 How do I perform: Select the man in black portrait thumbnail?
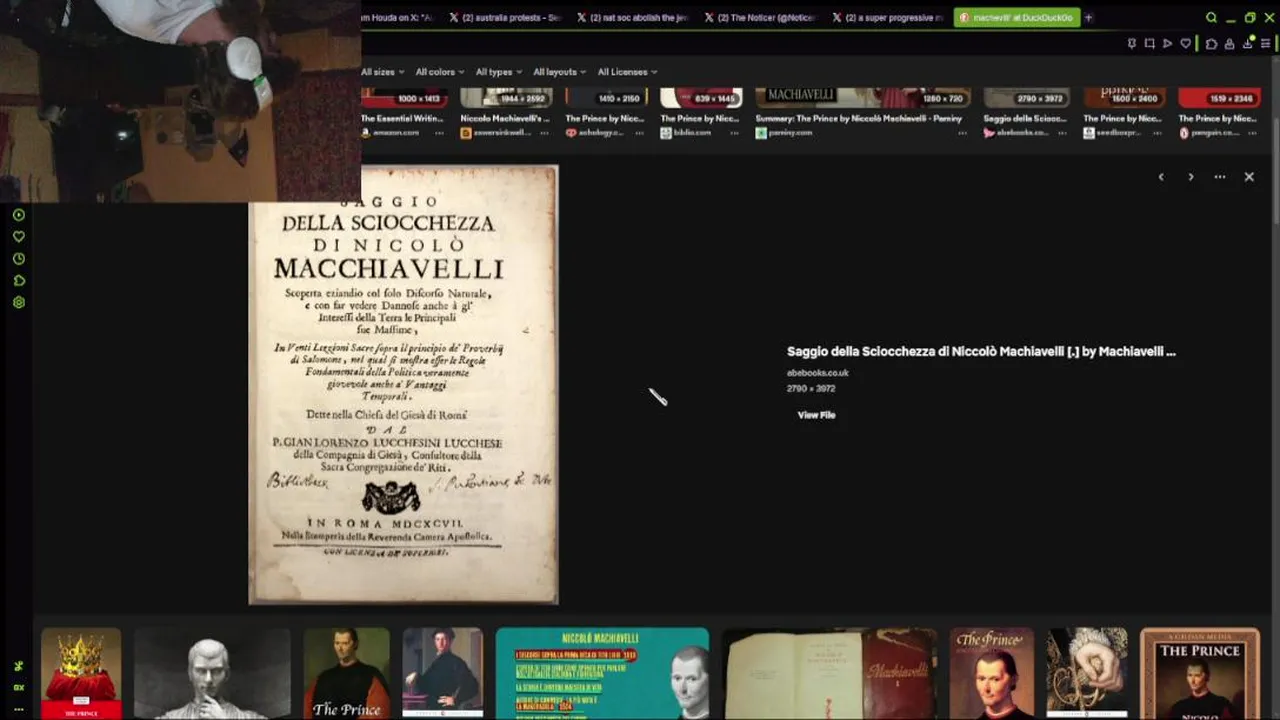click(x=443, y=673)
